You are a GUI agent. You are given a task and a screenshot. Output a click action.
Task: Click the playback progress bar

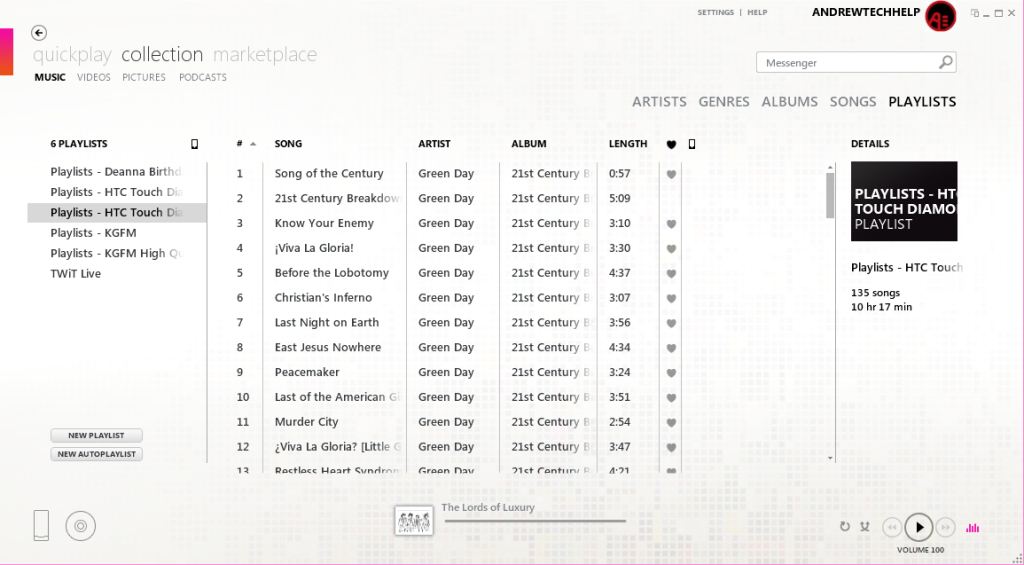pos(534,521)
